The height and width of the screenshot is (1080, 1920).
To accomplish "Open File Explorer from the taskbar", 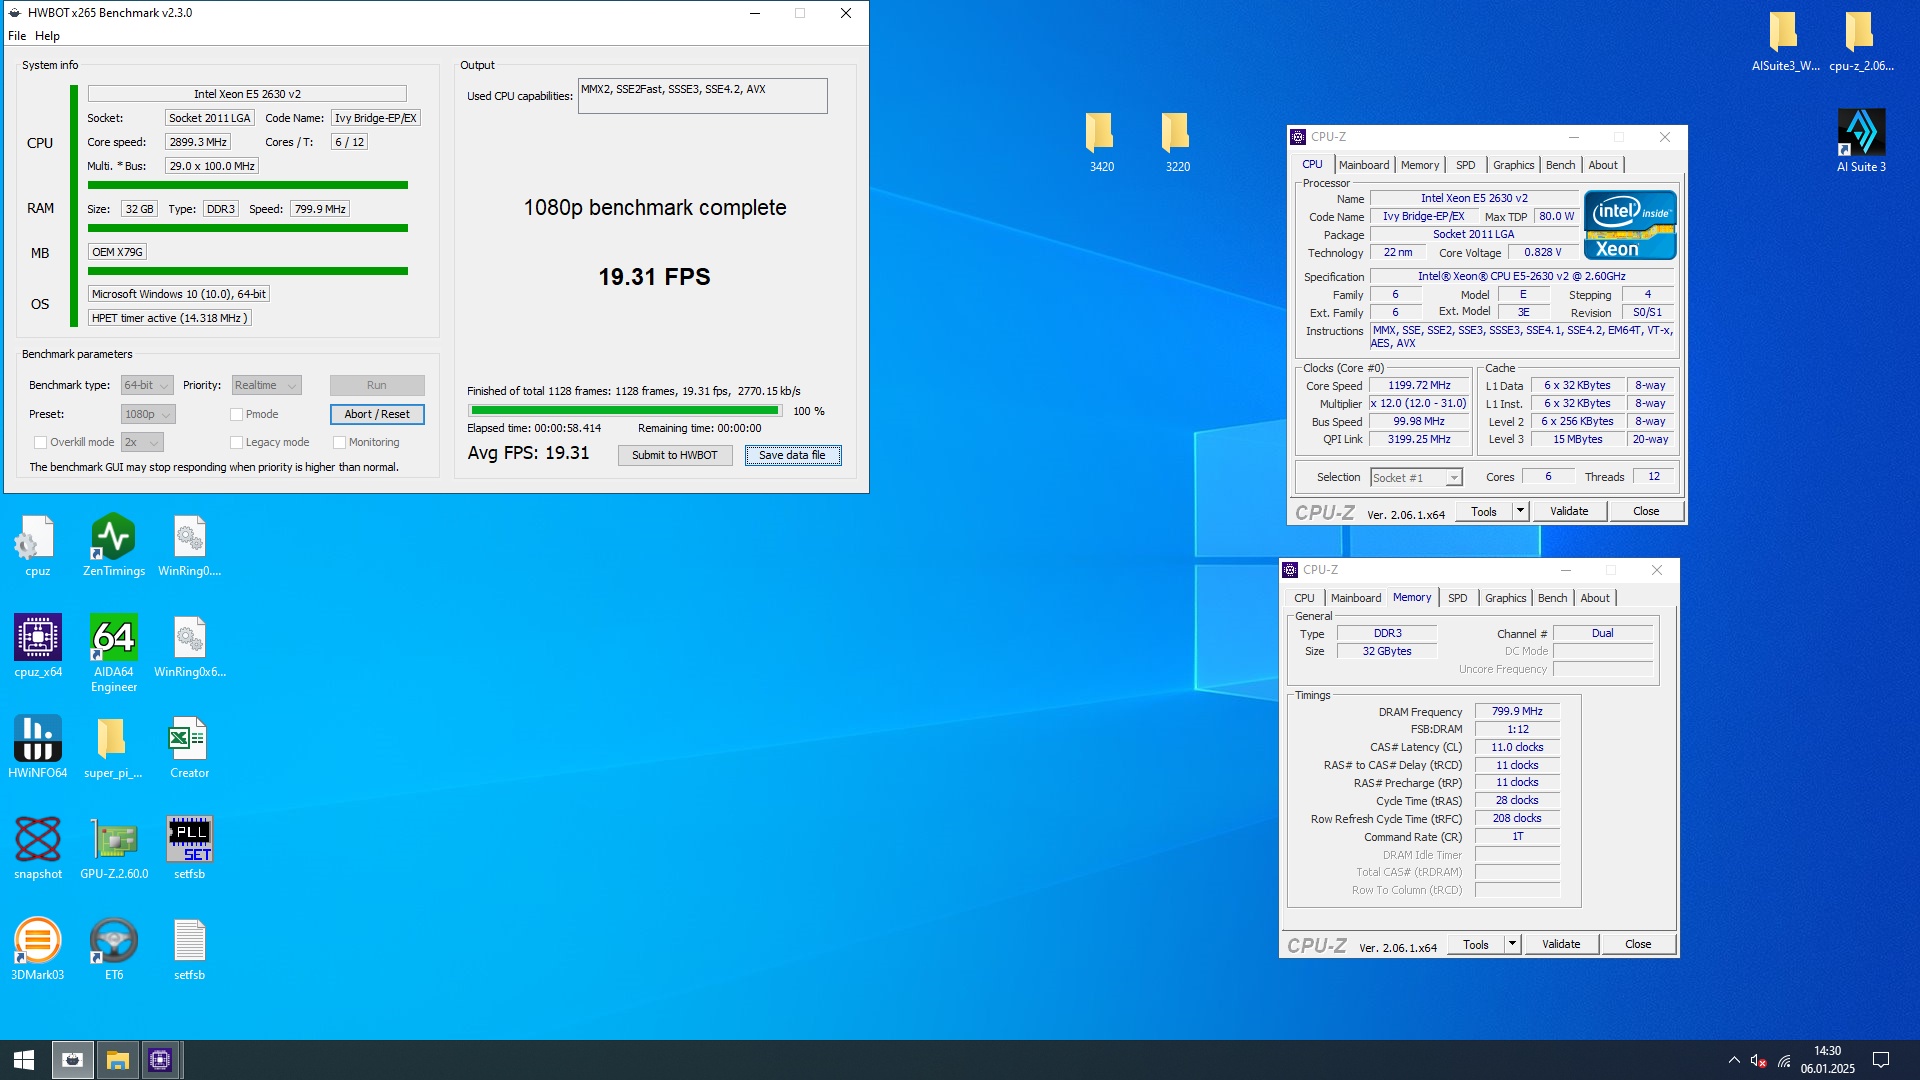I will coord(117,1060).
